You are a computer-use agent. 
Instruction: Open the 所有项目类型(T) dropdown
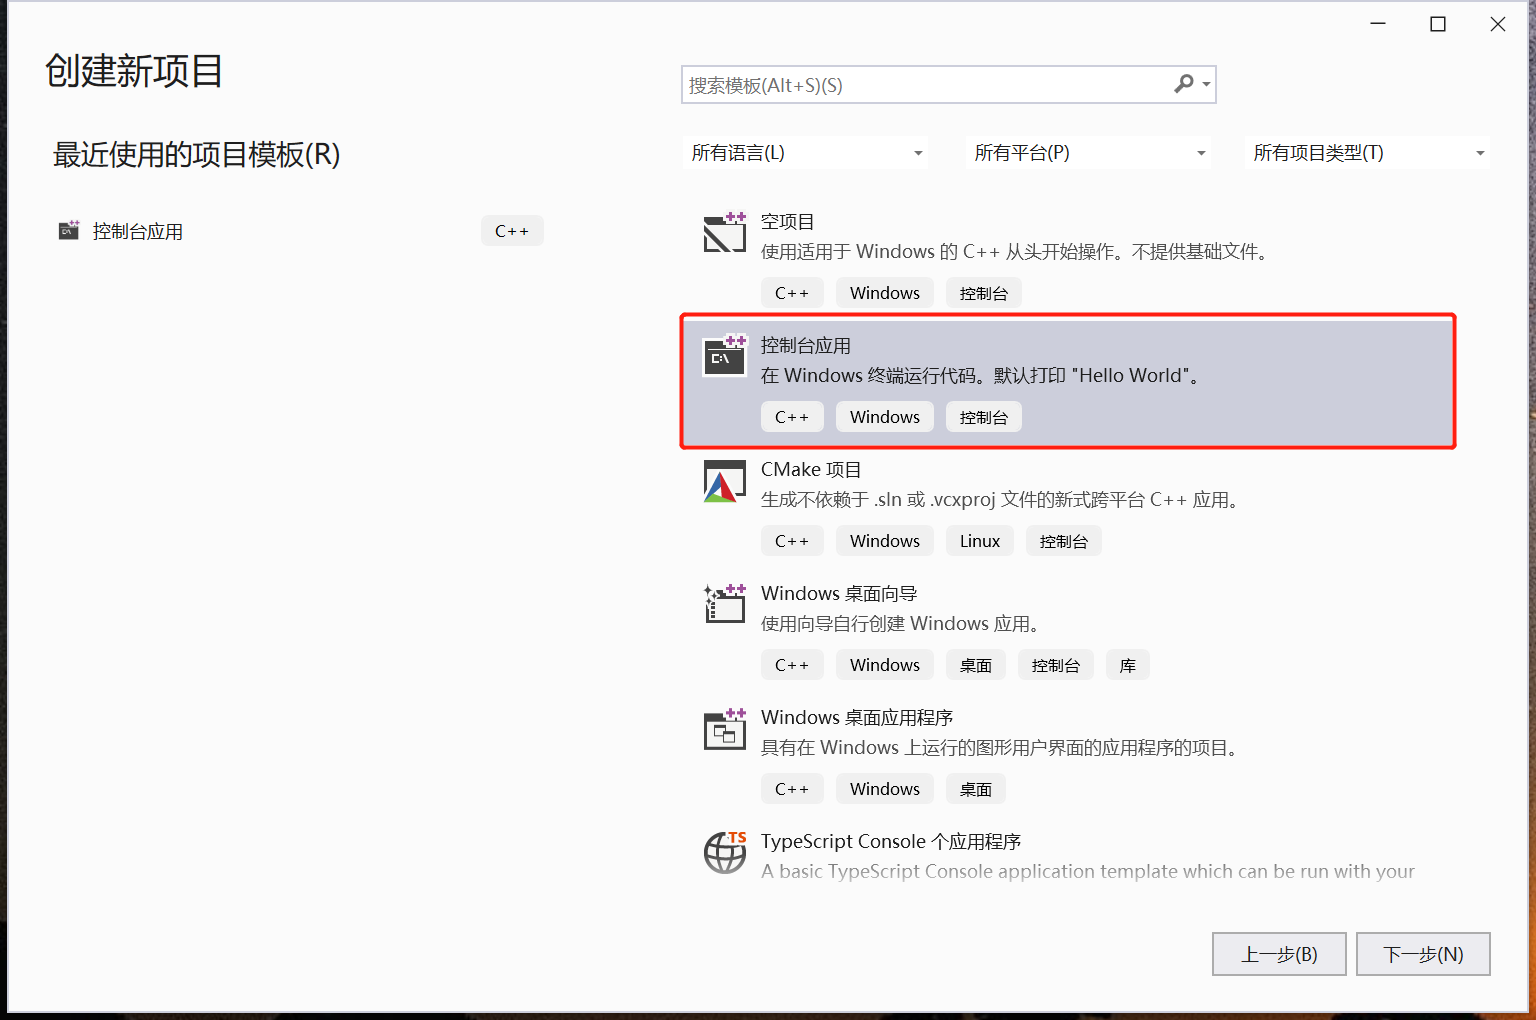[1368, 153]
